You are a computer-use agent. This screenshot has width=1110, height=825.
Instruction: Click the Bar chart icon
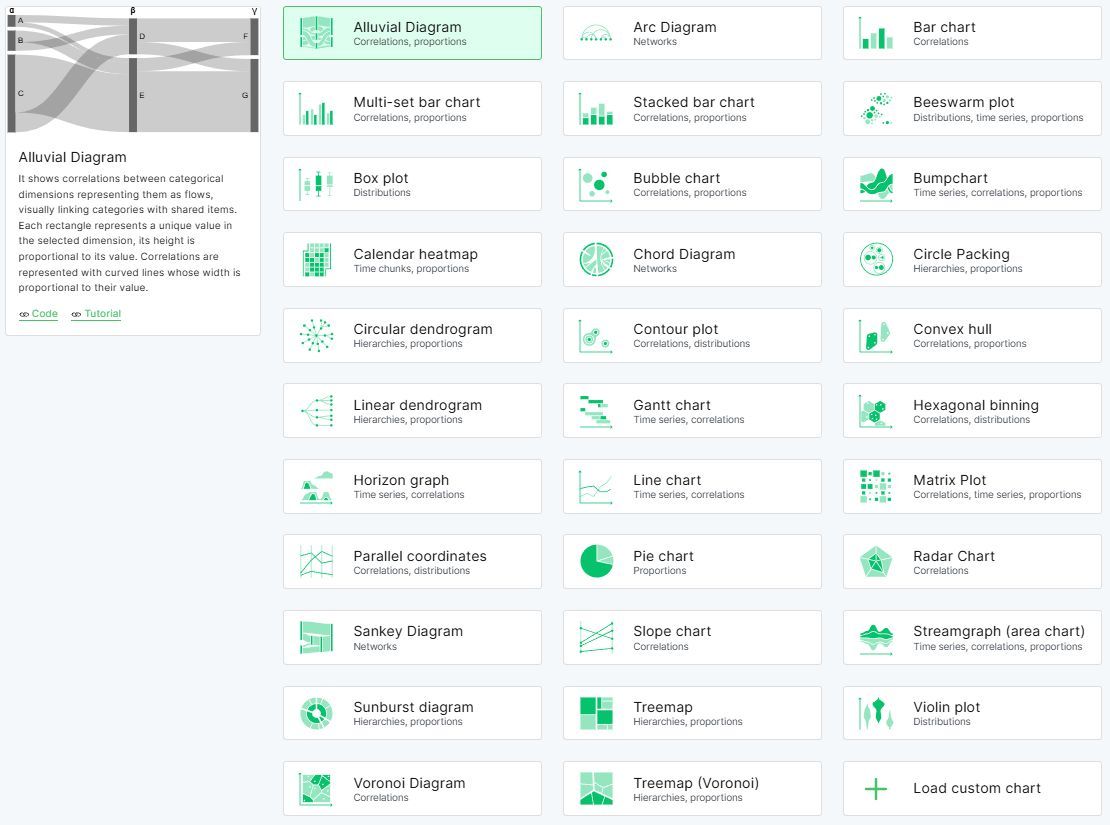click(x=876, y=33)
